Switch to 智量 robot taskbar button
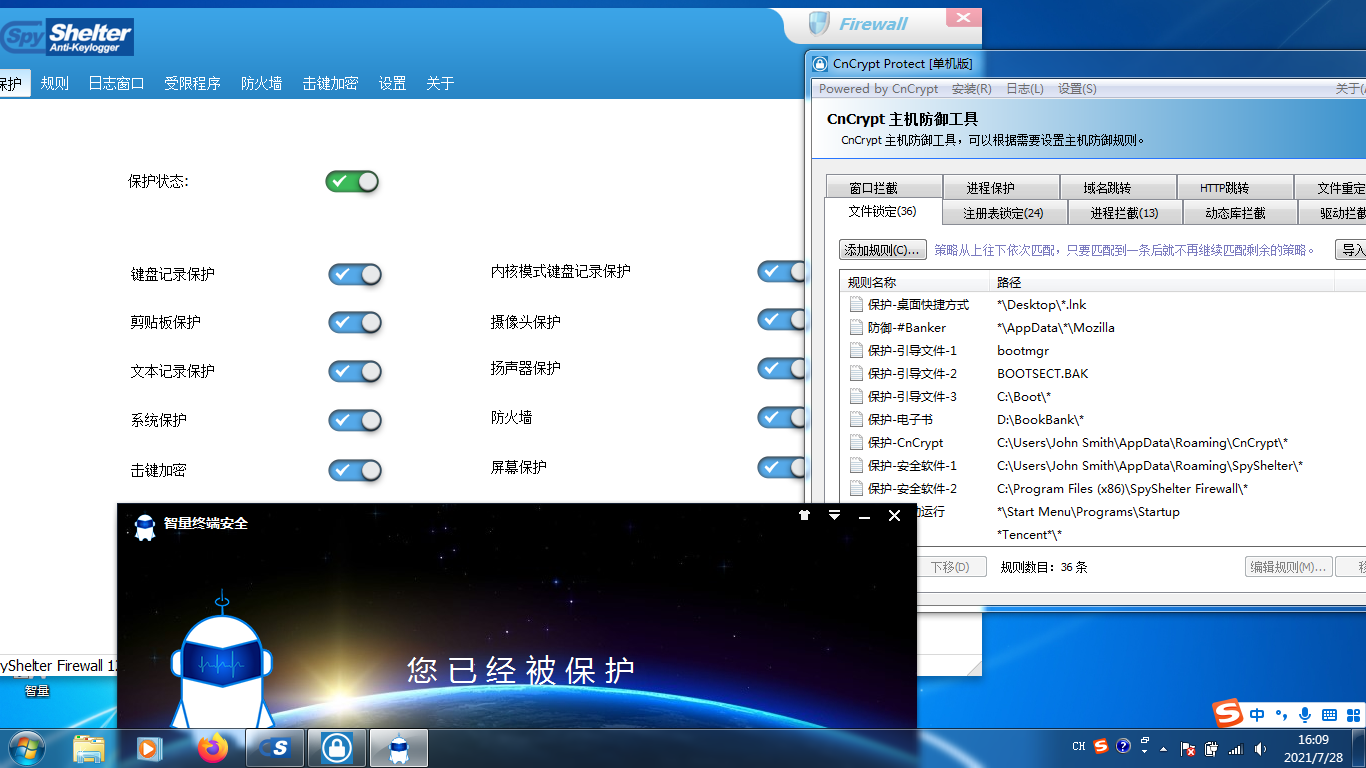The image size is (1366, 768). coord(399,748)
